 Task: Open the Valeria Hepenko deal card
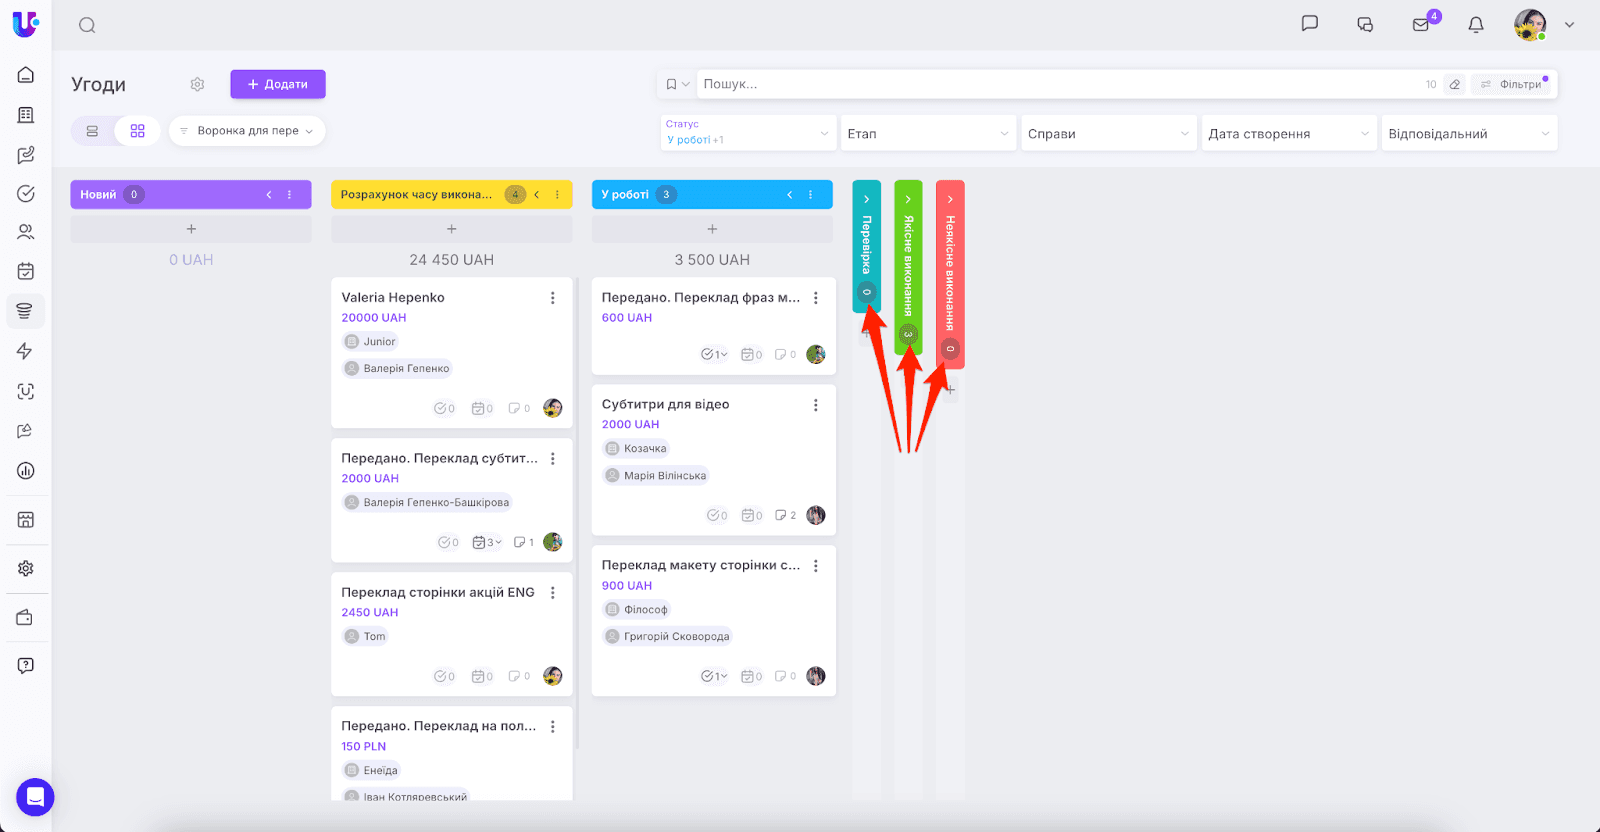(x=393, y=298)
